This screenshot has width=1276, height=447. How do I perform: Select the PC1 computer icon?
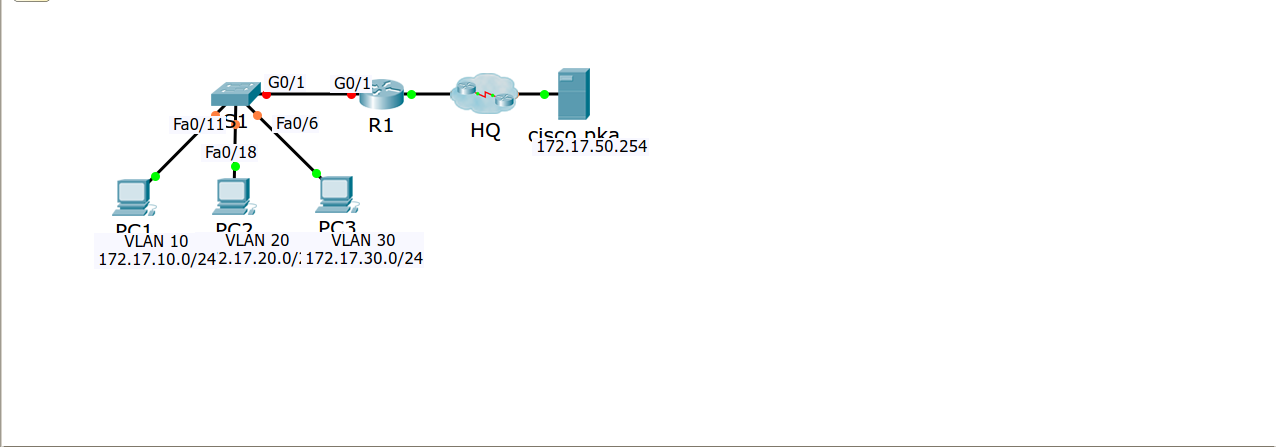pos(133,198)
